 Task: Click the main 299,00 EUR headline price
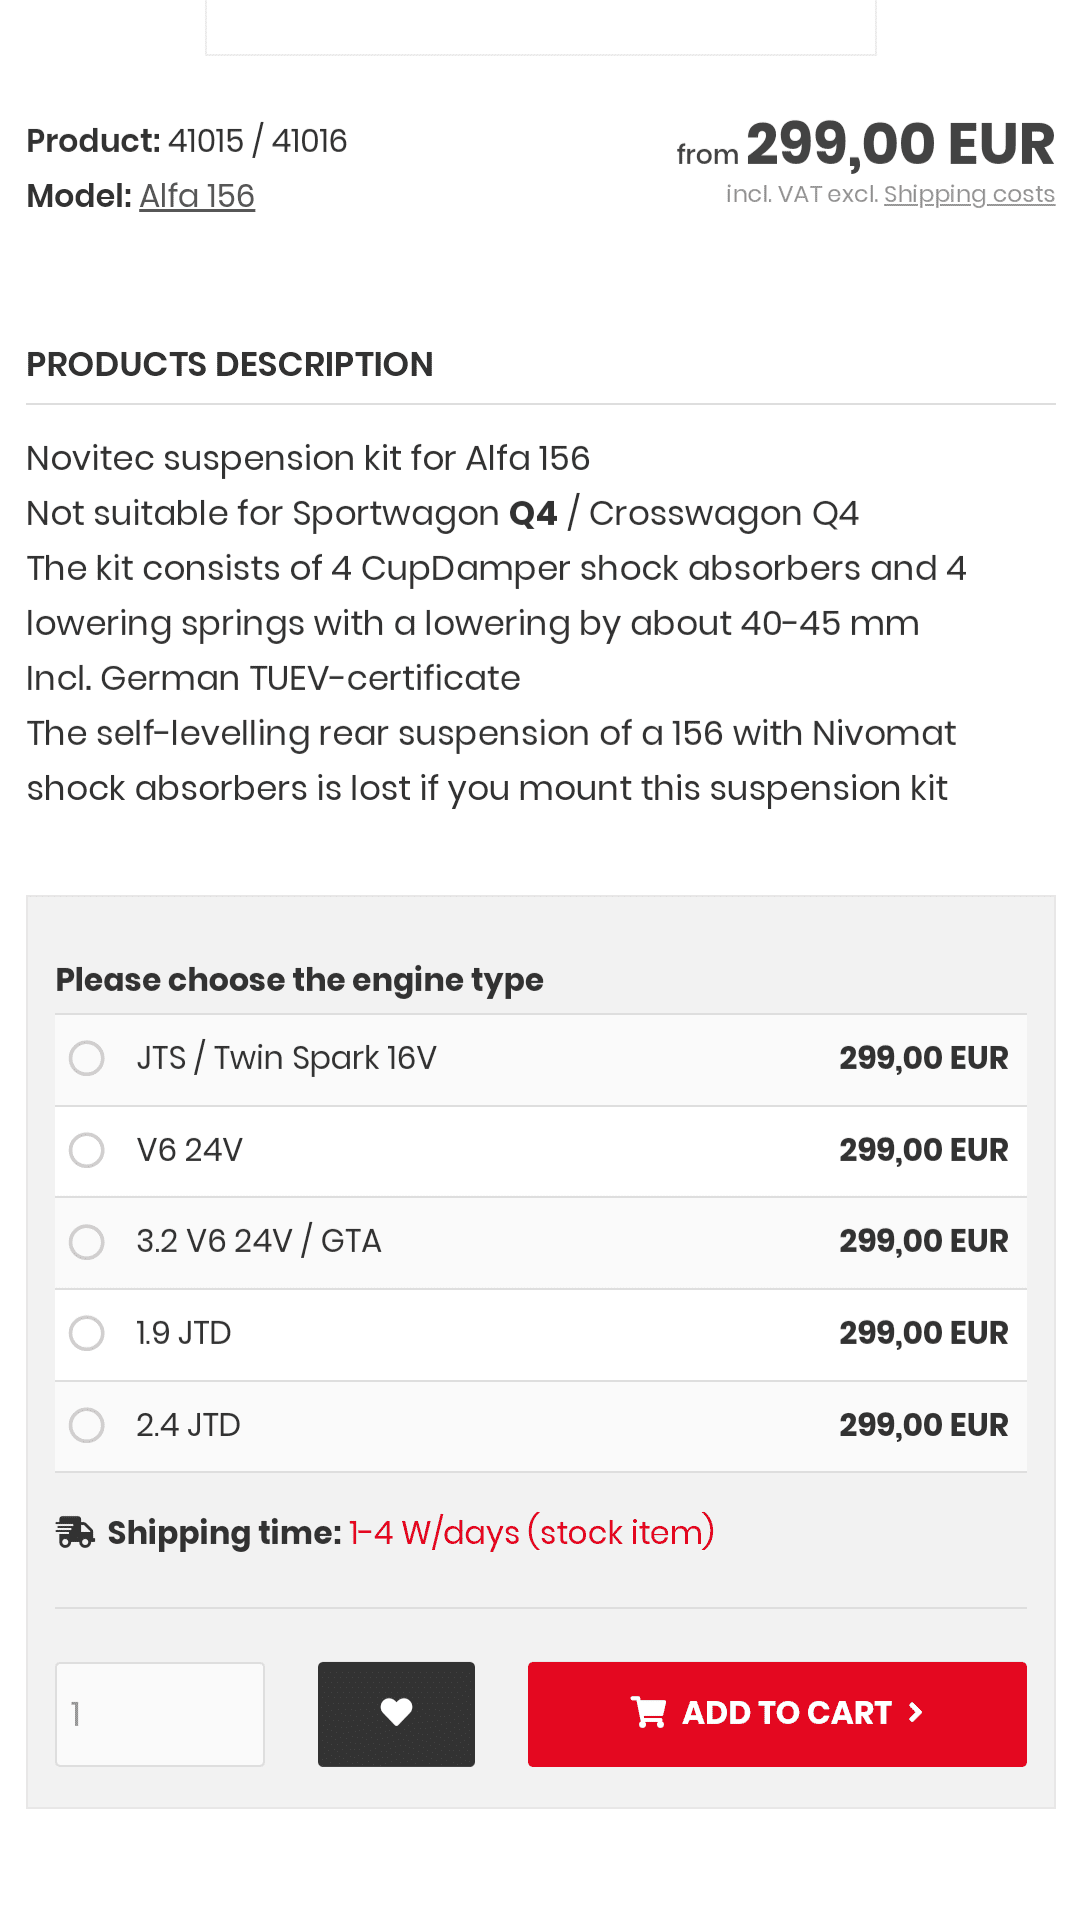pos(900,144)
